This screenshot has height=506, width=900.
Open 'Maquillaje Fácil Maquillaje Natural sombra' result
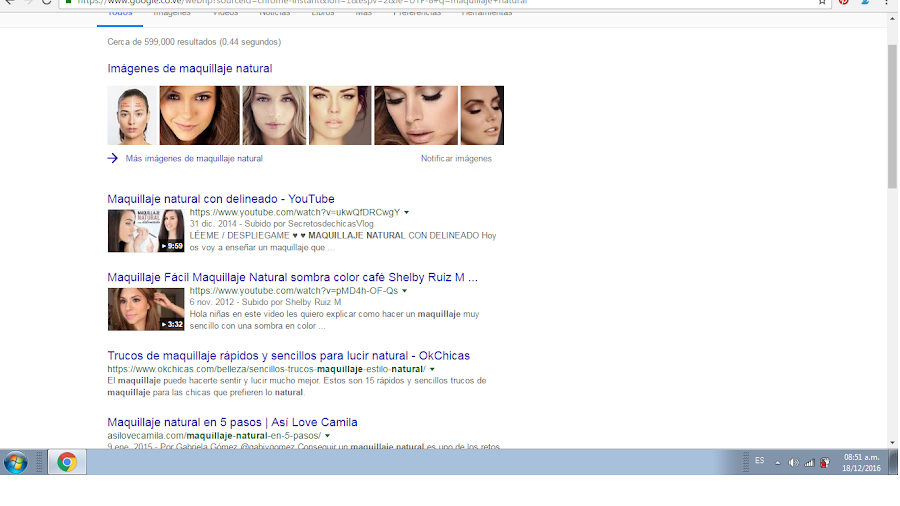[292, 277]
